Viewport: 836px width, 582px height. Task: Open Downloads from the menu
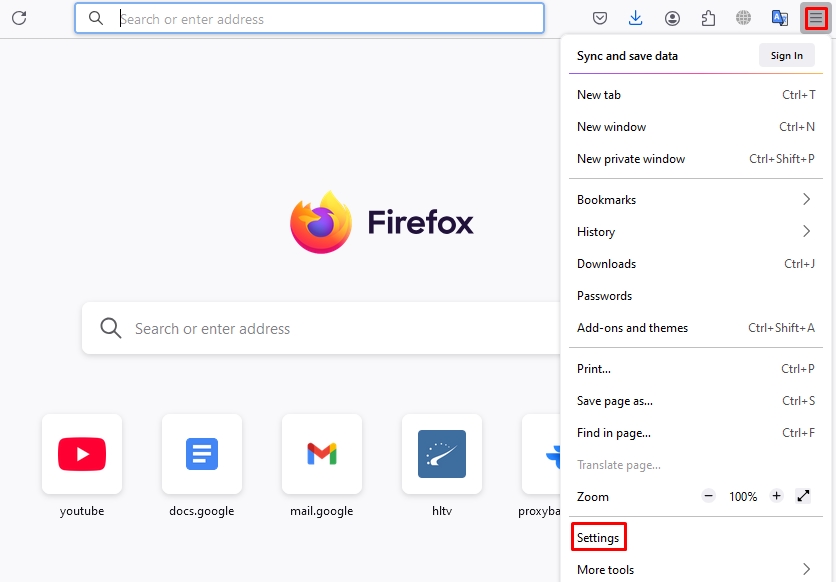[x=696, y=264]
